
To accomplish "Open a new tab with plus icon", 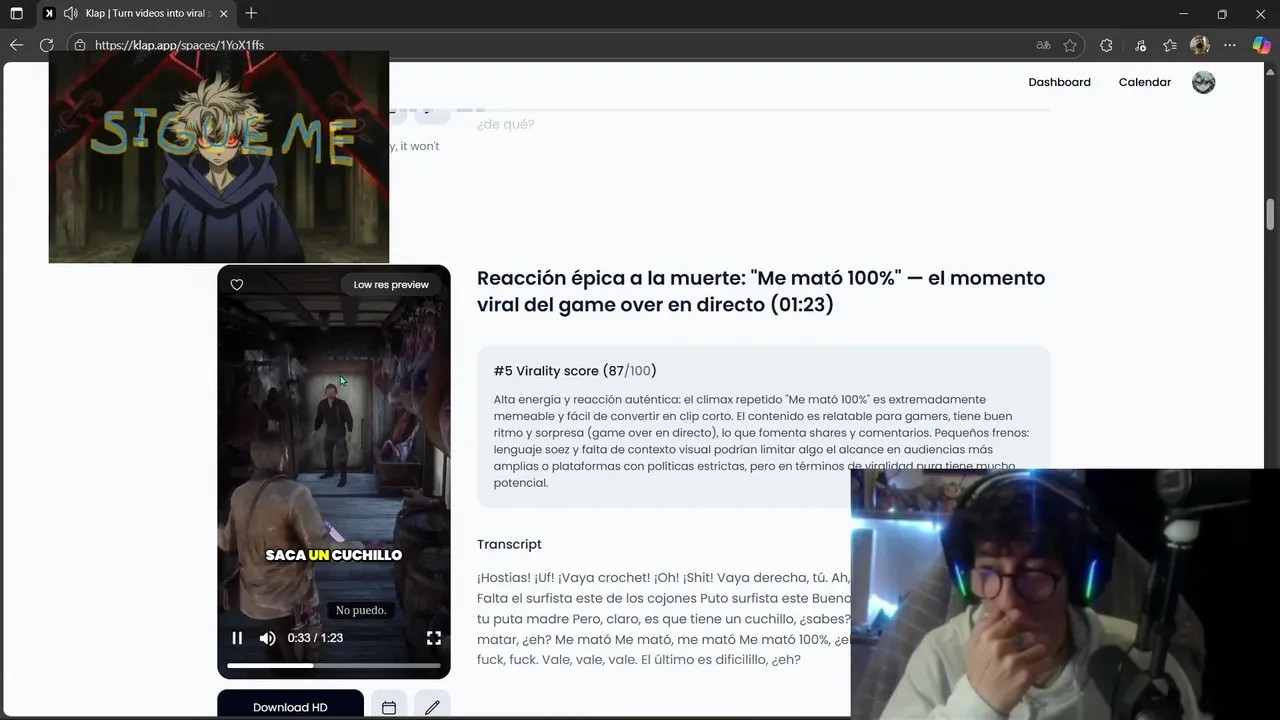I will point(251,14).
